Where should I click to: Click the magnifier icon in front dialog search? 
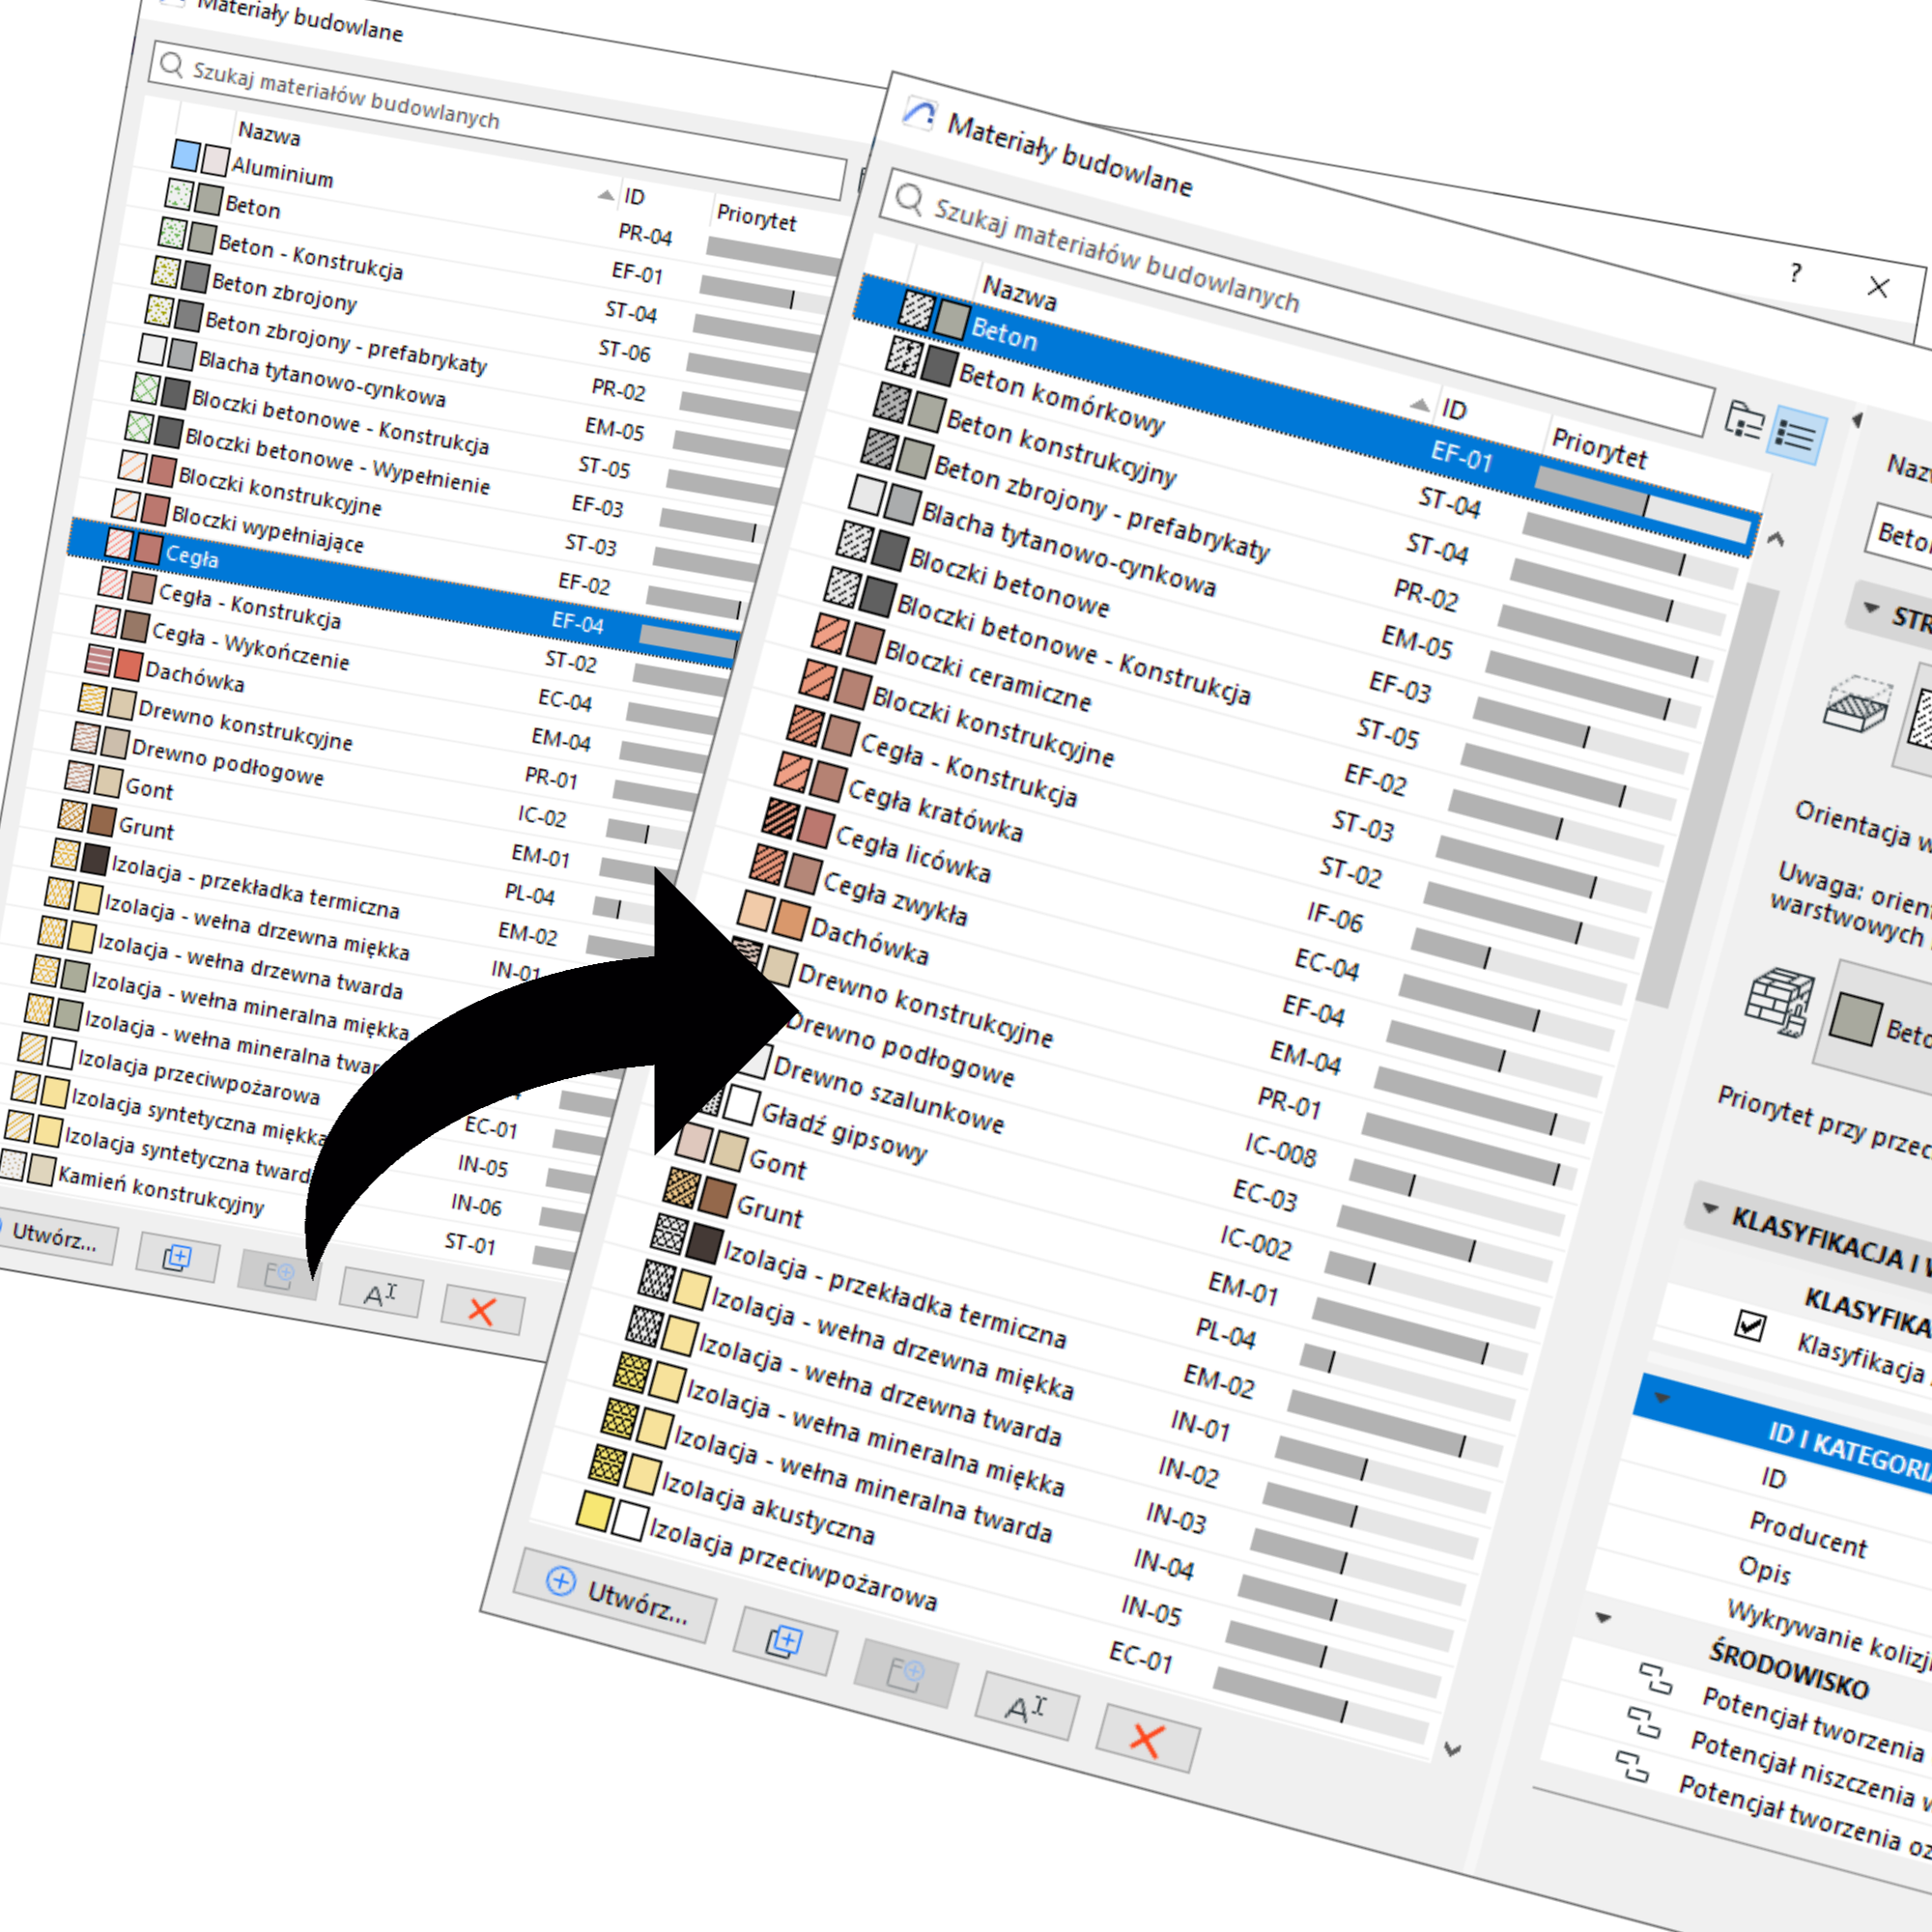(x=909, y=200)
